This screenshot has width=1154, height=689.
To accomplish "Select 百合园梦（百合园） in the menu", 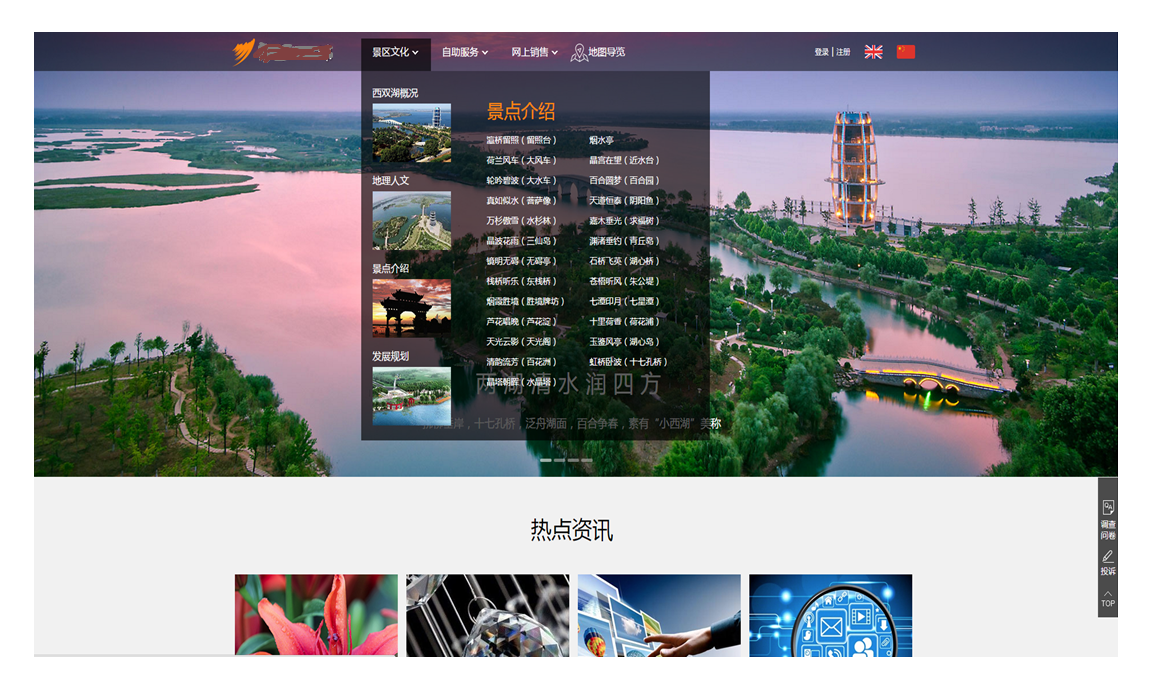I will click(625, 180).
